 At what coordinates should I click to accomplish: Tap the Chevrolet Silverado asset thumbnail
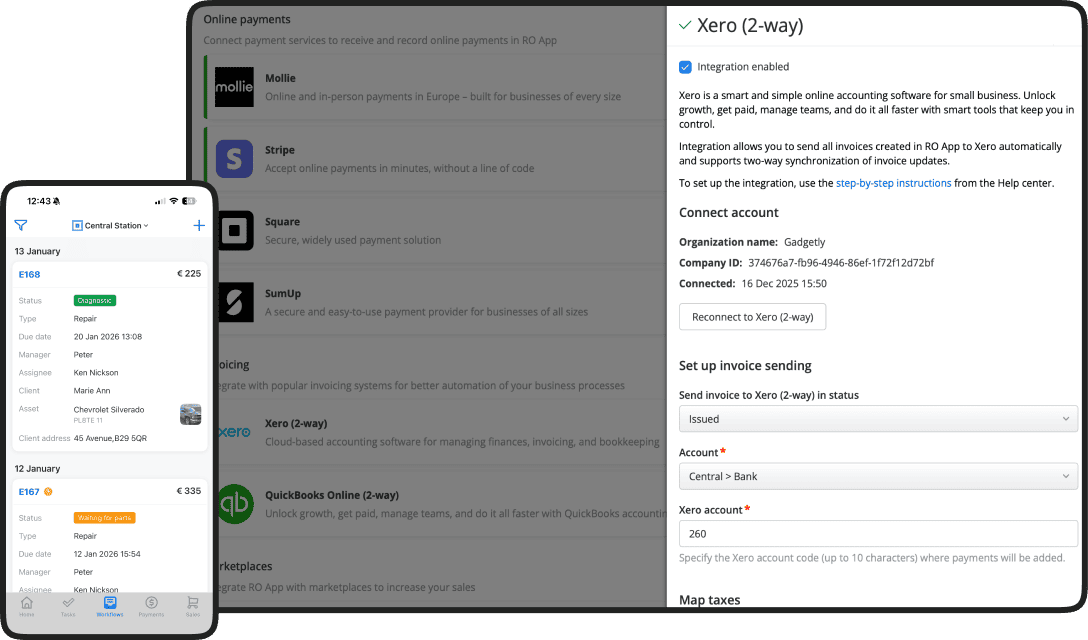point(190,414)
